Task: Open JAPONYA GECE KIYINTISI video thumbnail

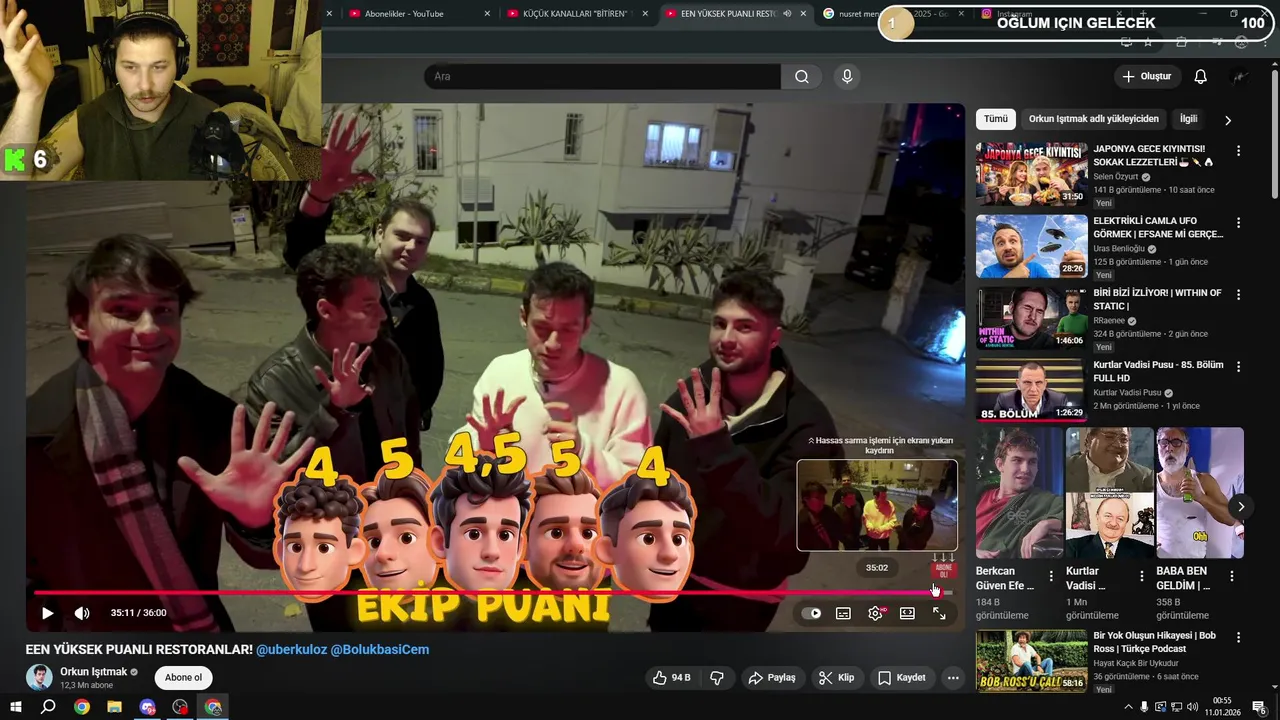Action: (x=1031, y=174)
